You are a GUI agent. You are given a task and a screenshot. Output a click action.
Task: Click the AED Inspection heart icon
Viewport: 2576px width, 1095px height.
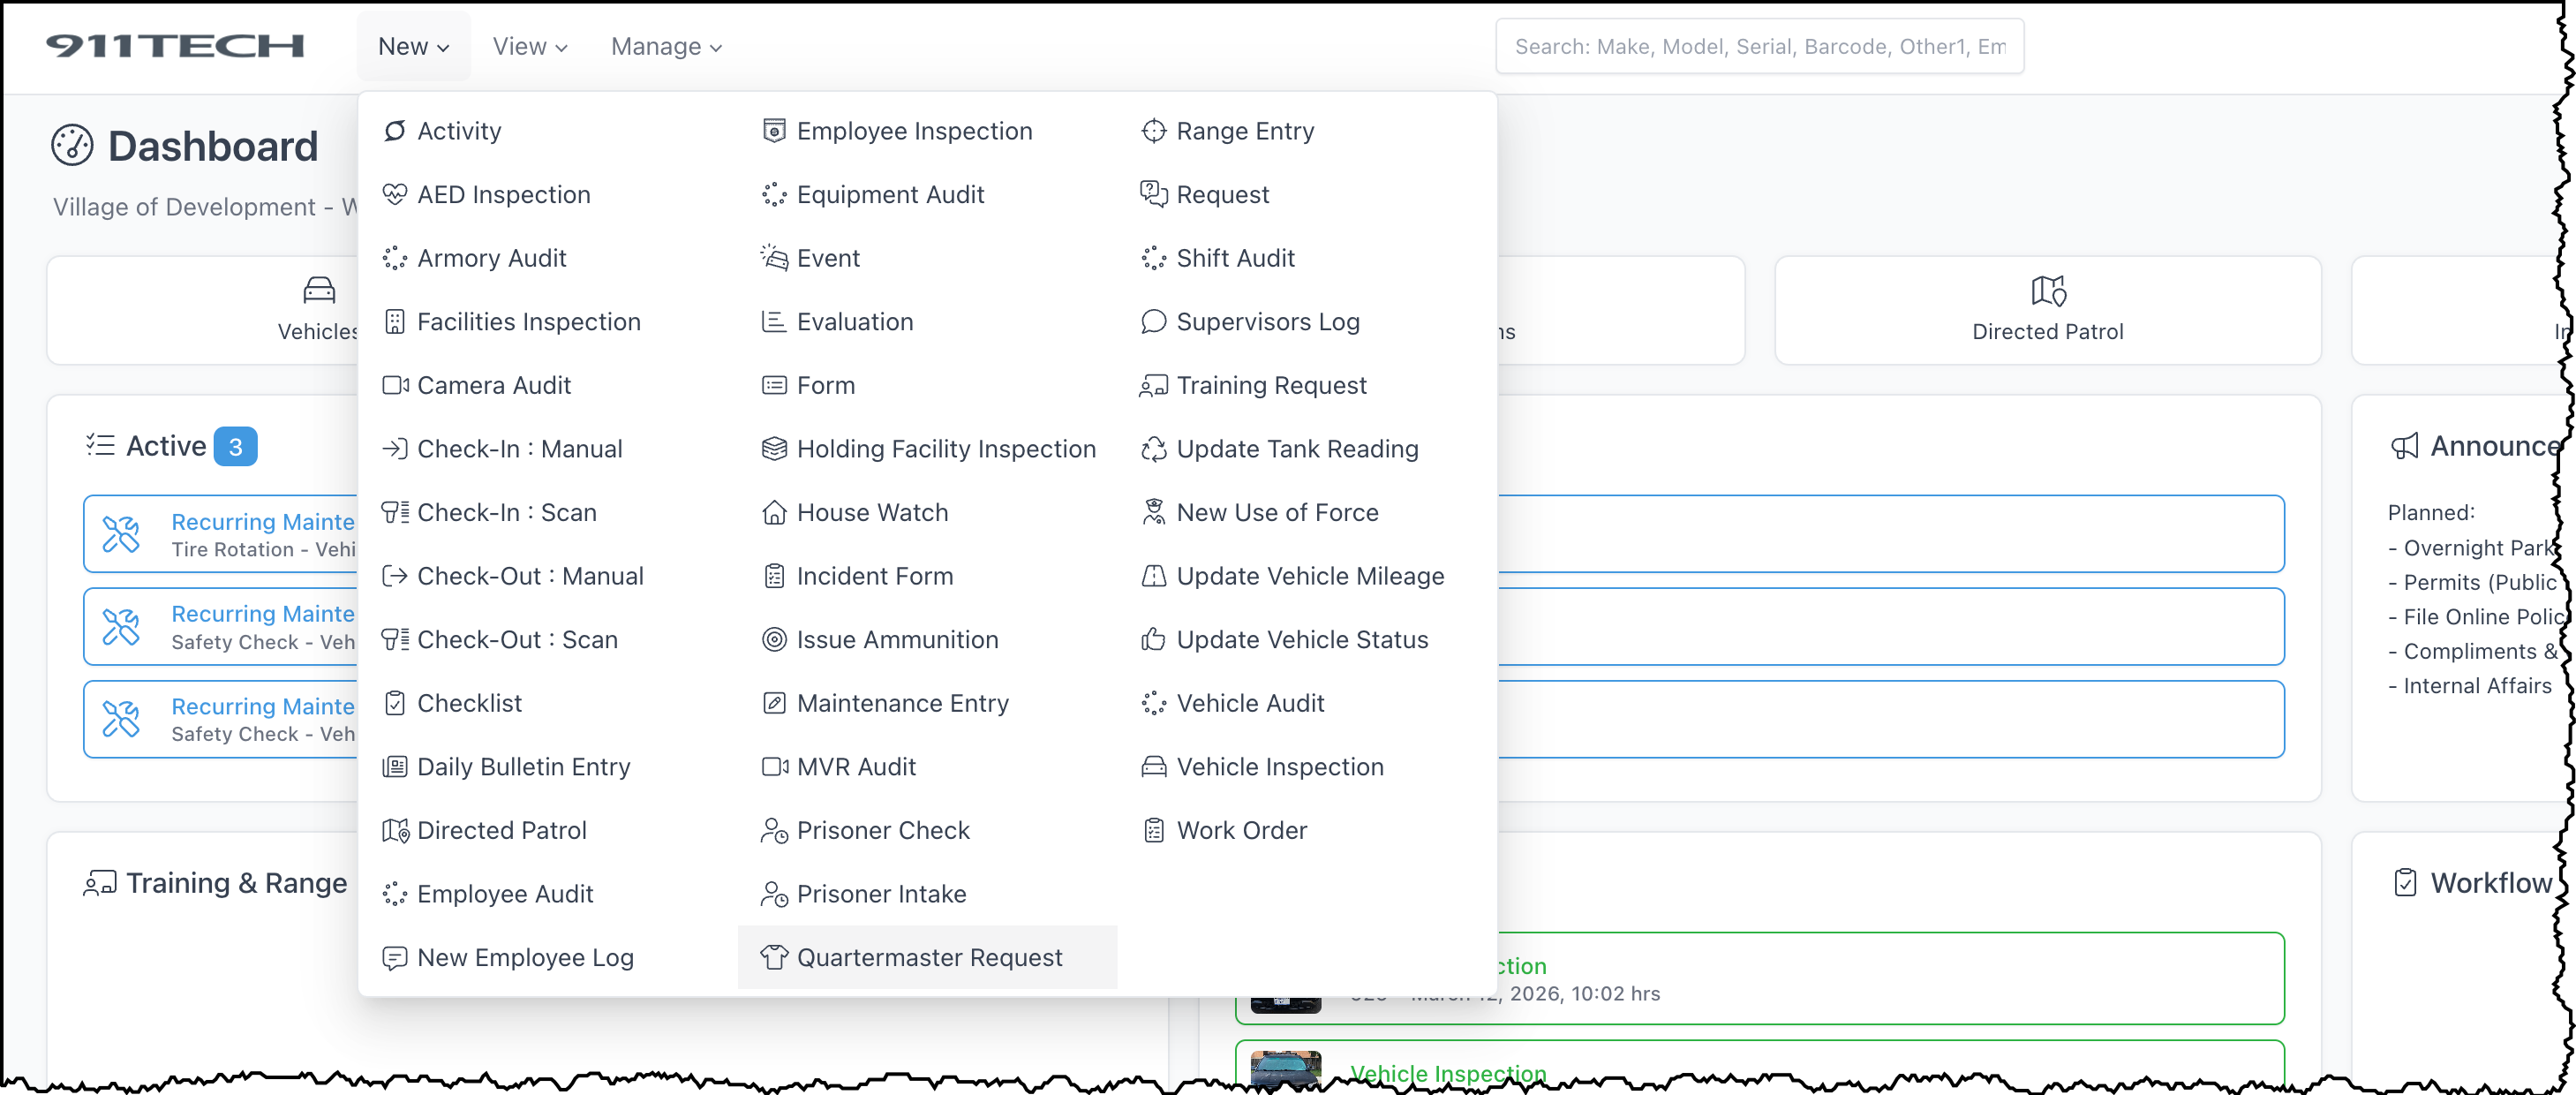tap(394, 194)
